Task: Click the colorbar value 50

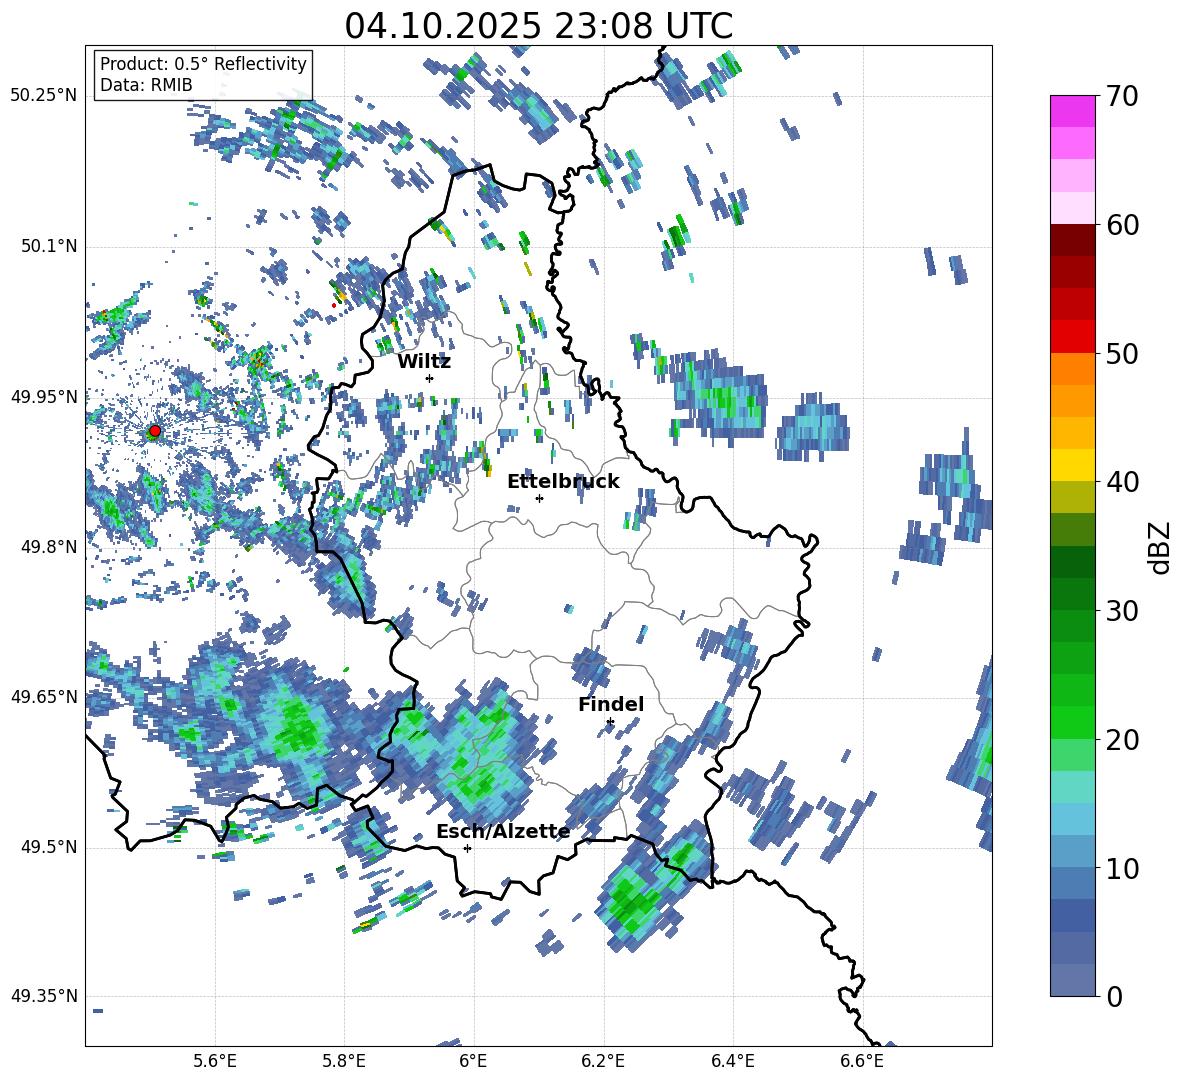Action: 1122,353
